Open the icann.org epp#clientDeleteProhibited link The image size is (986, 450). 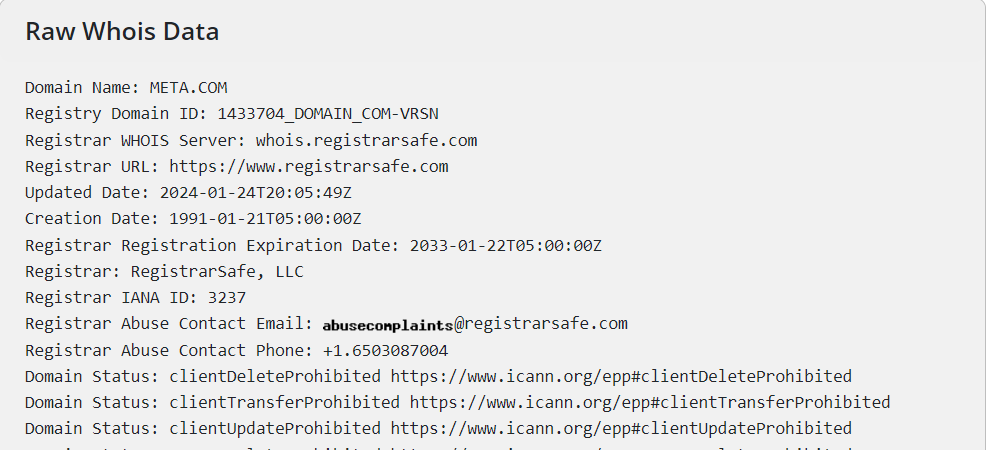(x=621, y=376)
